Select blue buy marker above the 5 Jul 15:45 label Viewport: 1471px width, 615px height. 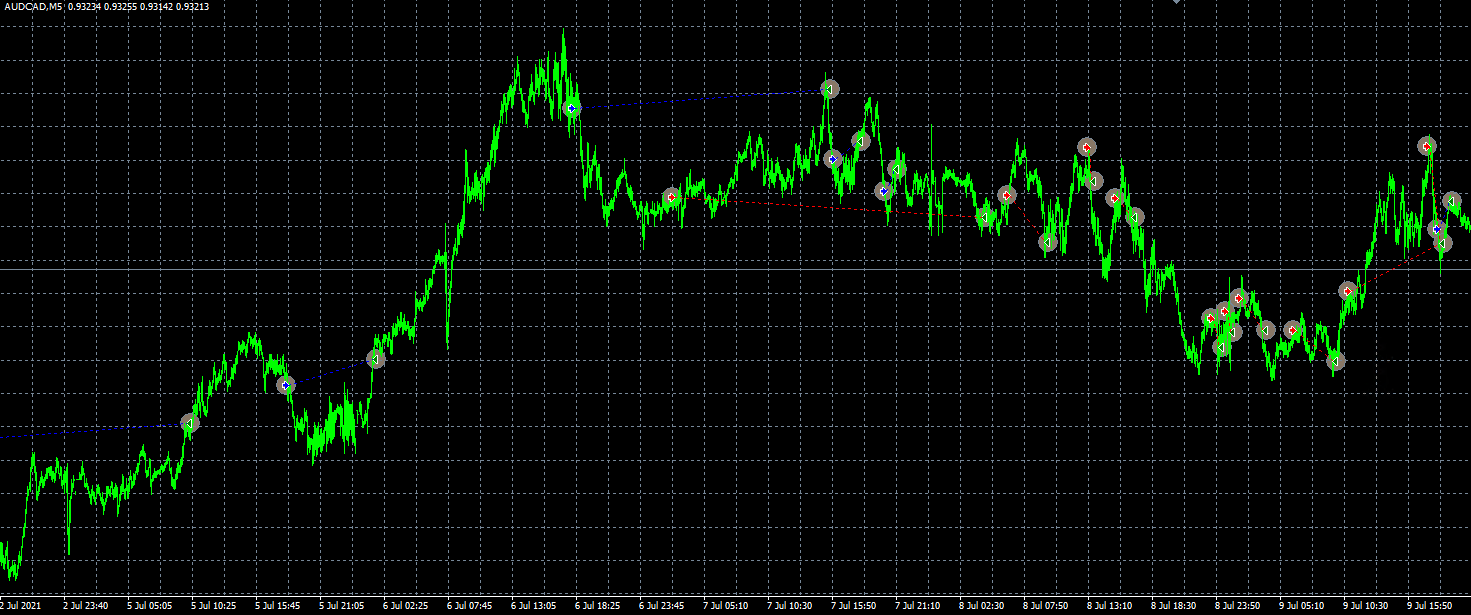tap(286, 385)
